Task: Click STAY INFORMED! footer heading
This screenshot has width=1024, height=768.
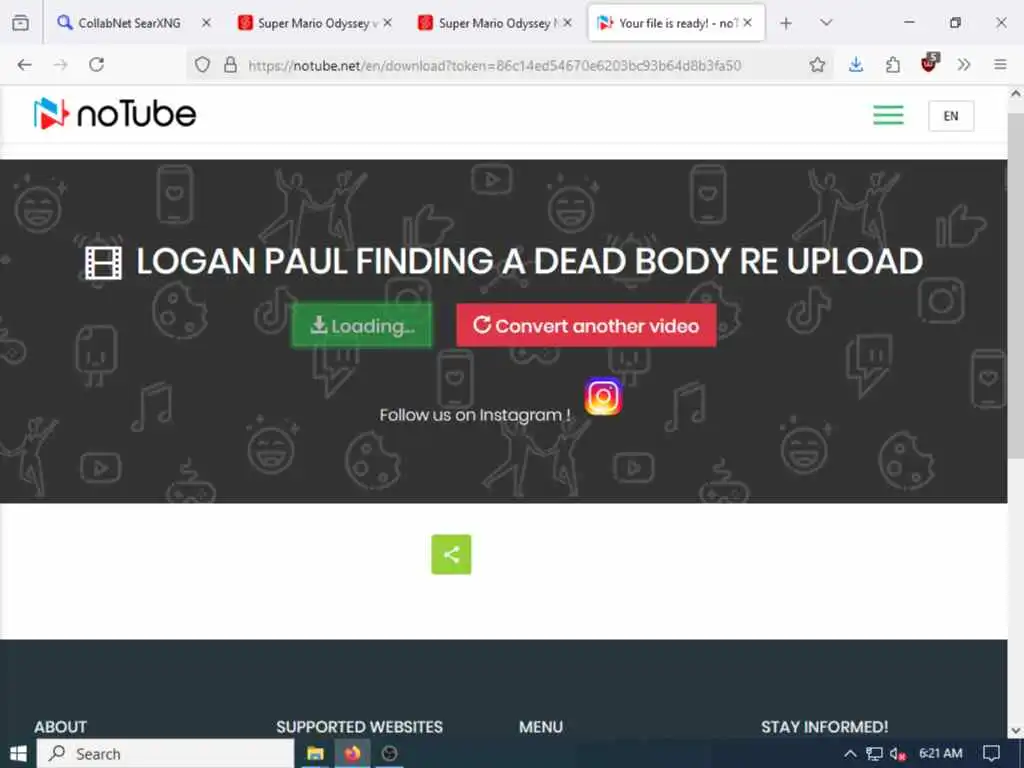Action: coord(824,727)
